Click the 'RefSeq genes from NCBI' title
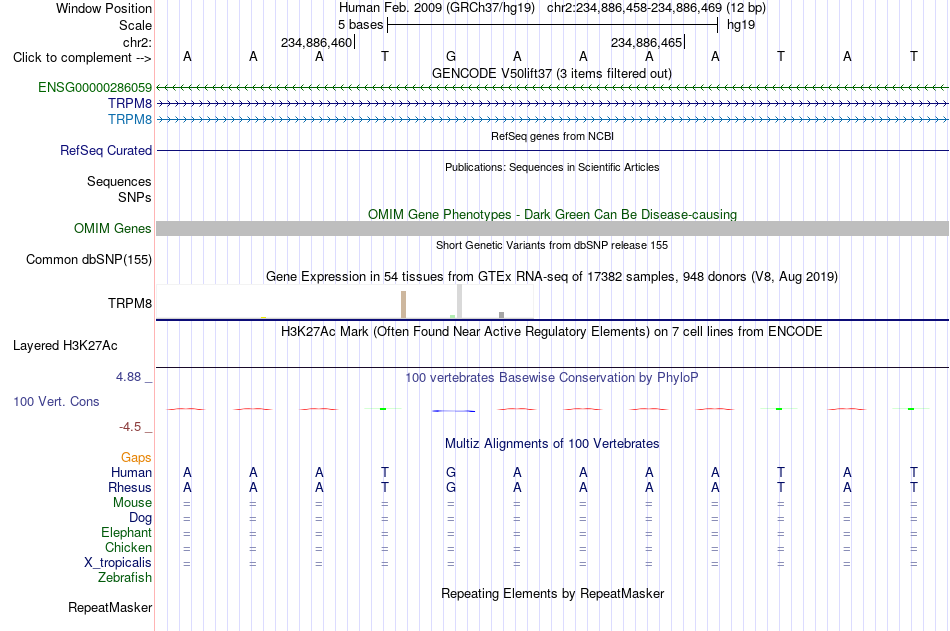Viewport: 950px width, 631px height. tap(552, 136)
